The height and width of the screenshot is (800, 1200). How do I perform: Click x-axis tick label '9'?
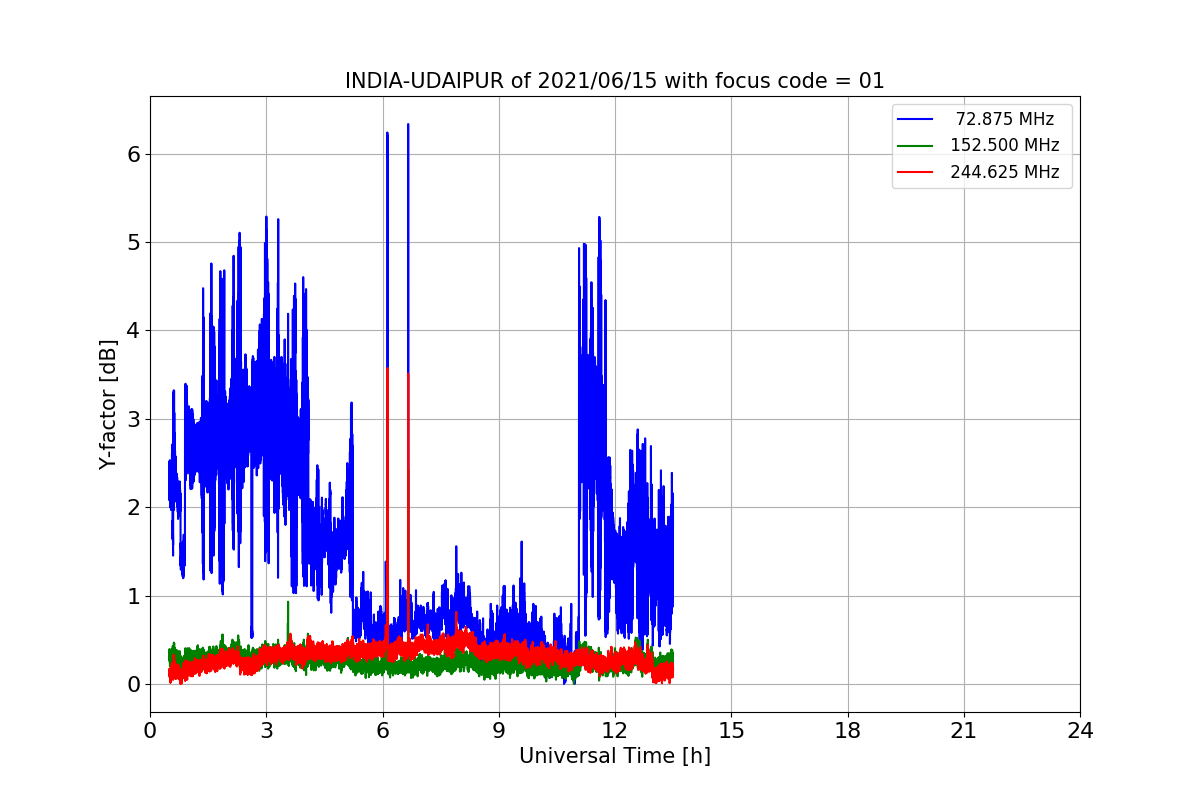(x=499, y=730)
